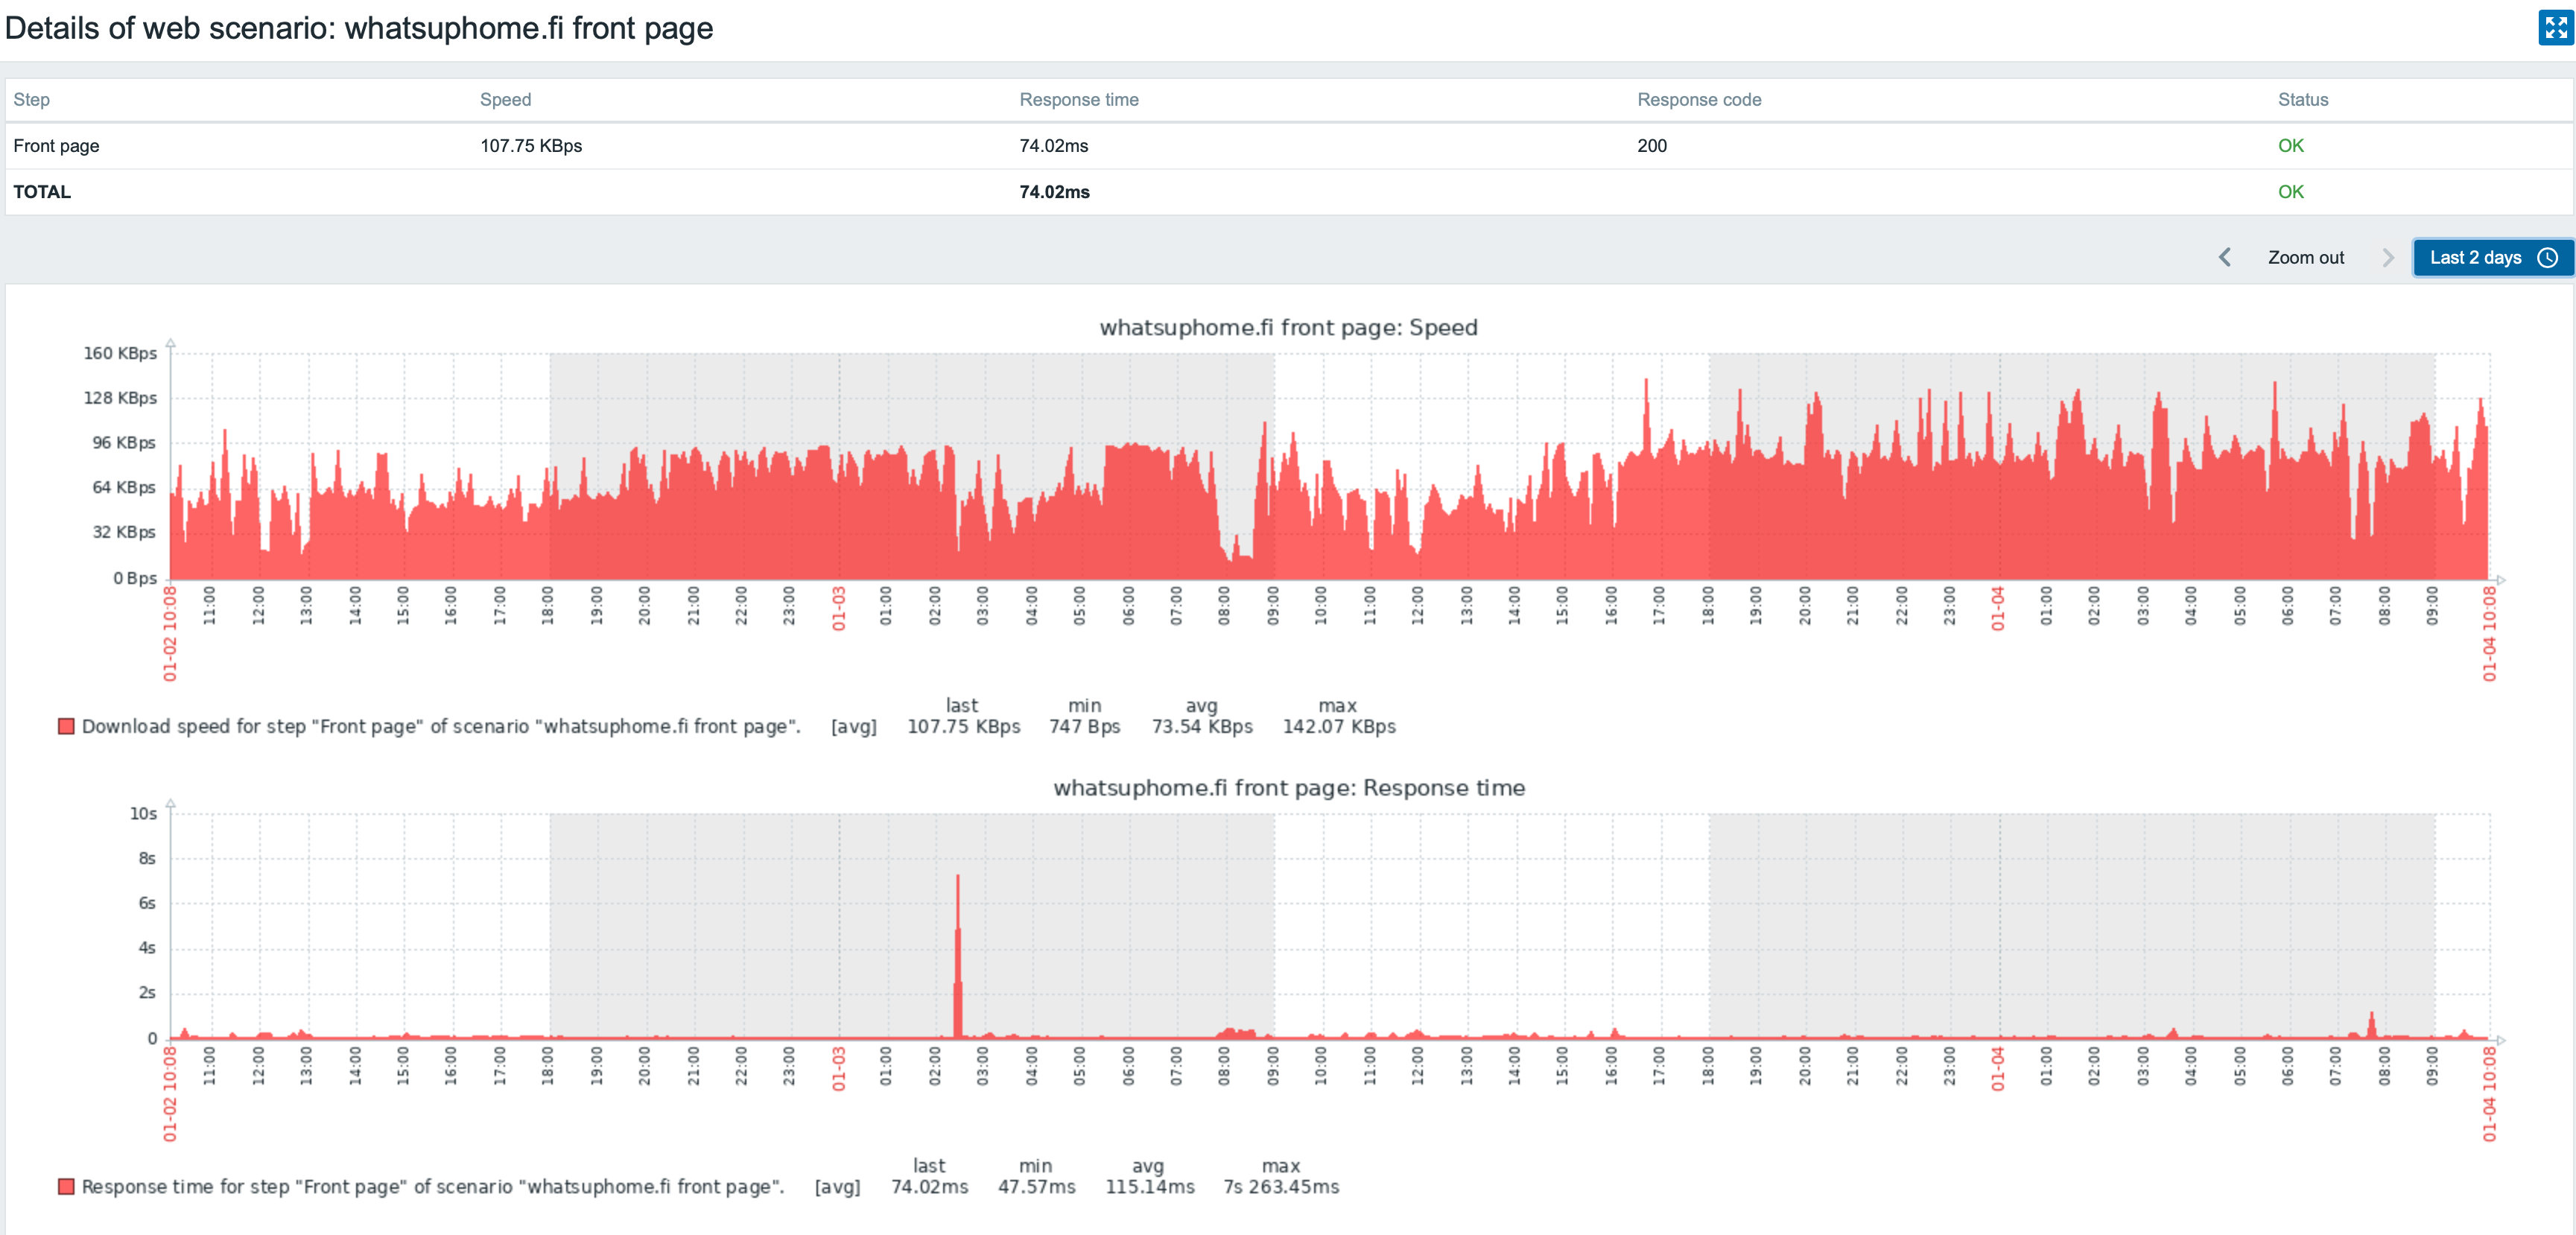Click the red legend marker under Response time graph
Screen dimensions: 2576x1235
66,1186
